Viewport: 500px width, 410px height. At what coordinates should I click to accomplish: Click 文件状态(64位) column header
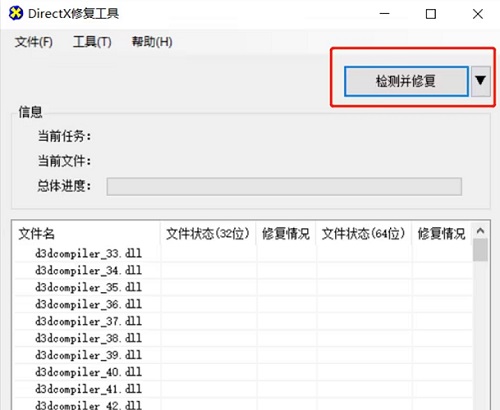(364, 233)
